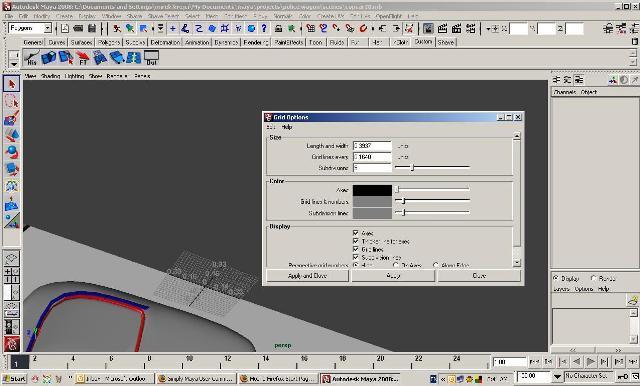This screenshot has width=640, height=386.
Task: Click the Grid Options scrollbar down arrow
Action: [517, 263]
